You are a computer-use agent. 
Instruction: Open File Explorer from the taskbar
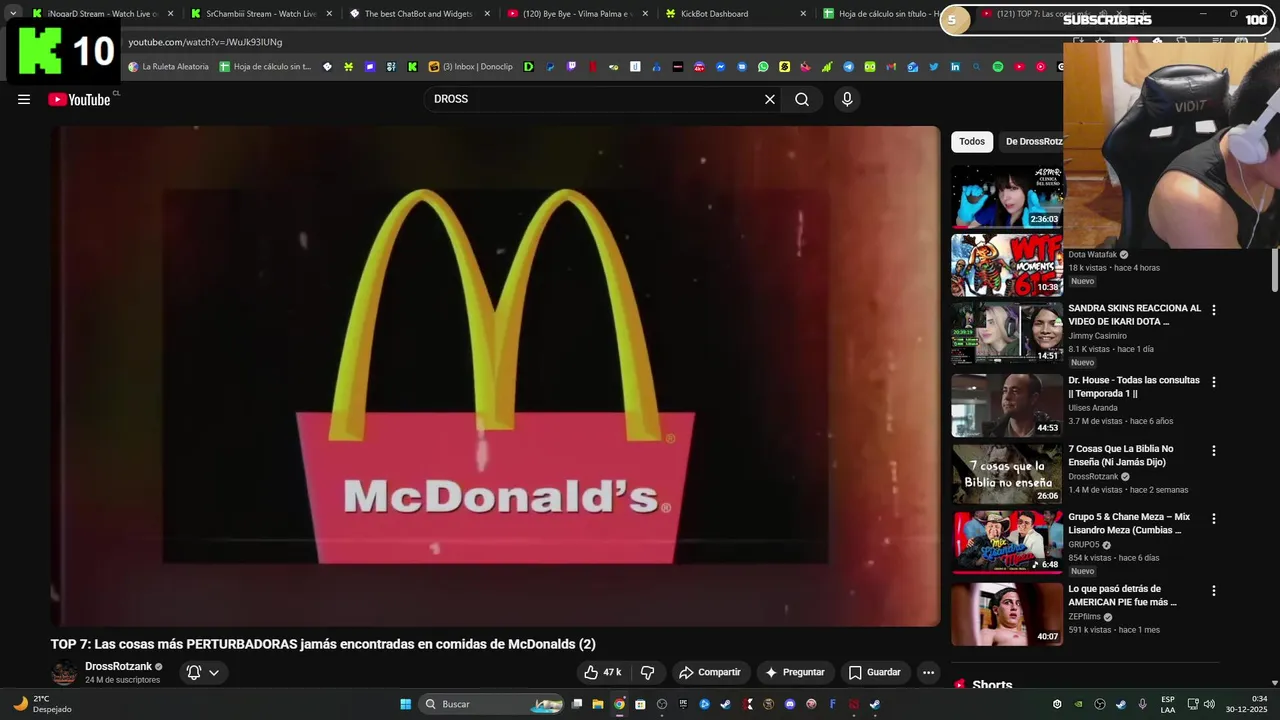[x=598, y=704]
